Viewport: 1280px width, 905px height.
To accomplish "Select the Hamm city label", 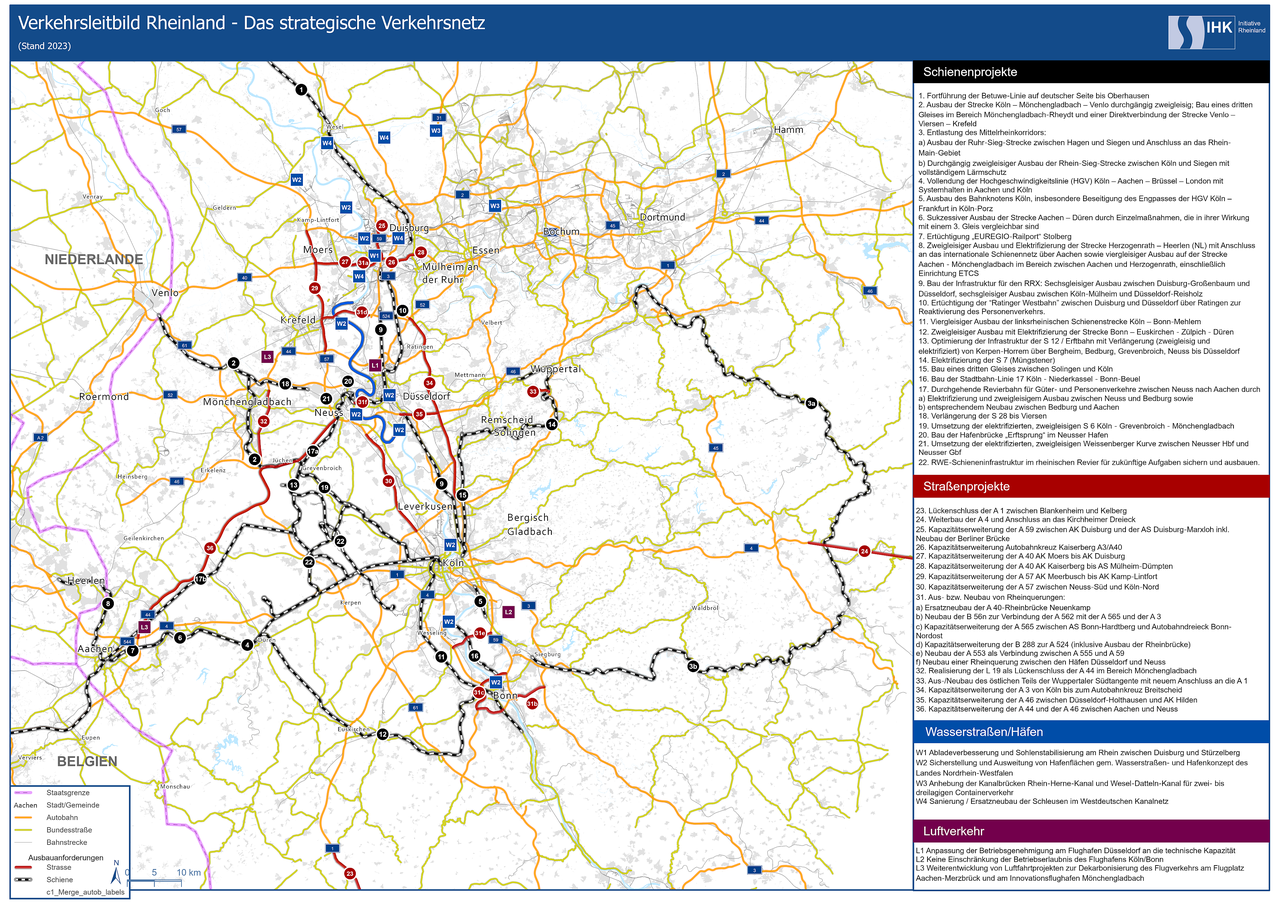I will (x=788, y=130).
